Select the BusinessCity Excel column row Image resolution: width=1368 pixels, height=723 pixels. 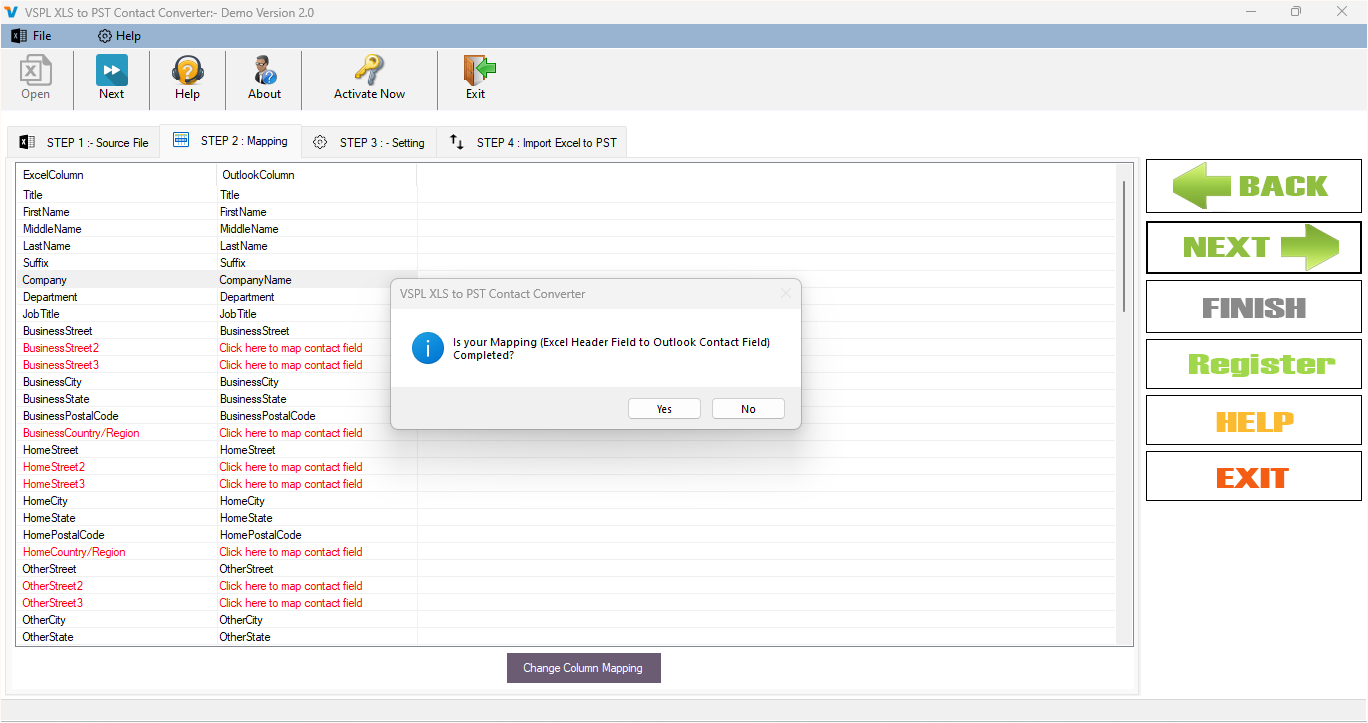(50, 382)
